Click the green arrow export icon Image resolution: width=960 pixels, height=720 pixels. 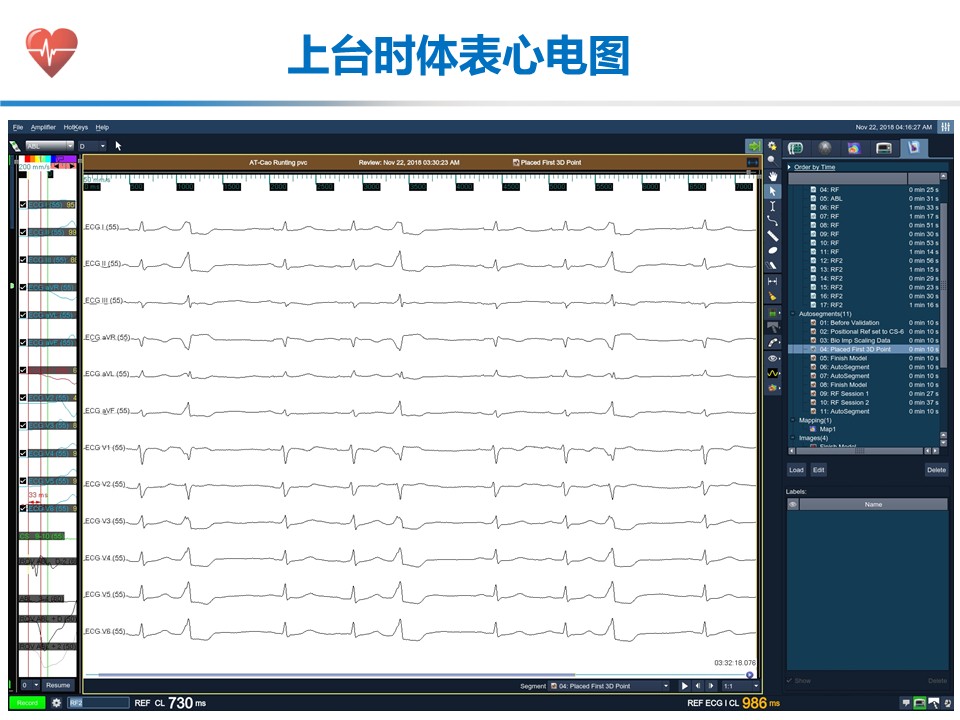[x=754, y=146]
